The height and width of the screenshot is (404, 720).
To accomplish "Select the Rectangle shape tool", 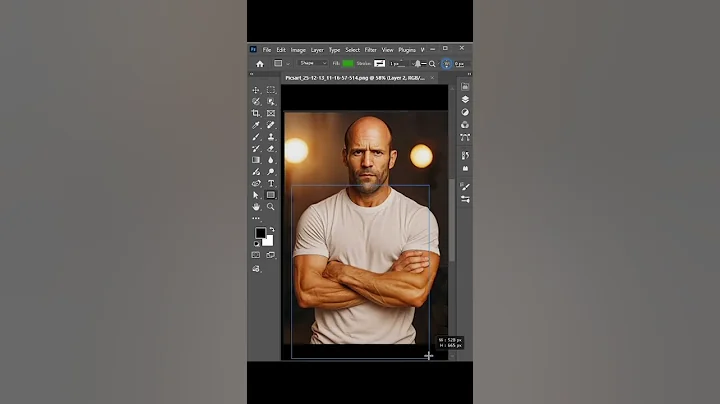I will [271, 195].
